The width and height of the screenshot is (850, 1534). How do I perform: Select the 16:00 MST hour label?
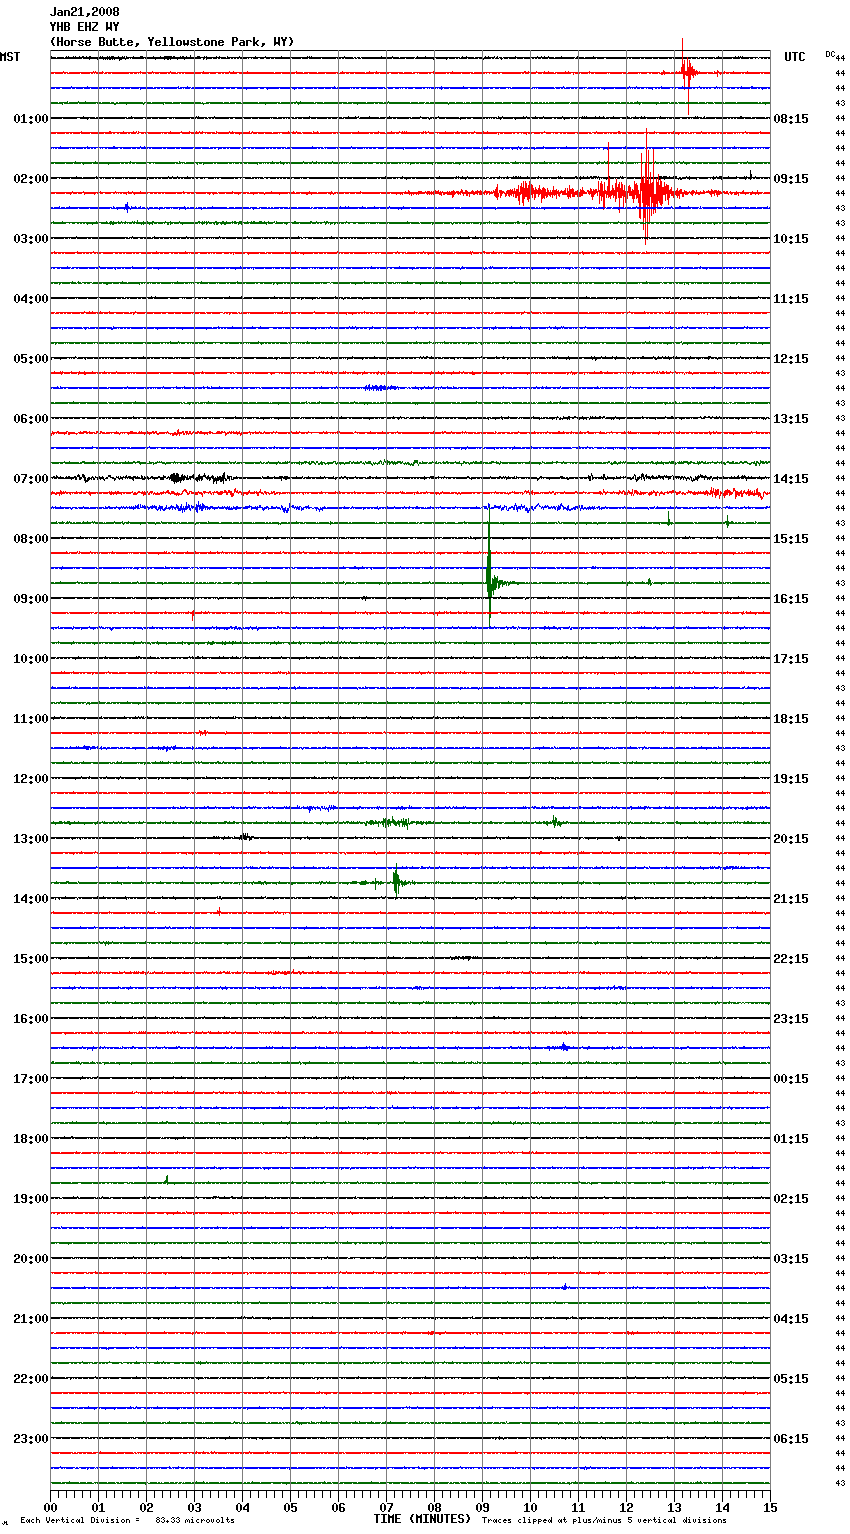point(30,1019)
